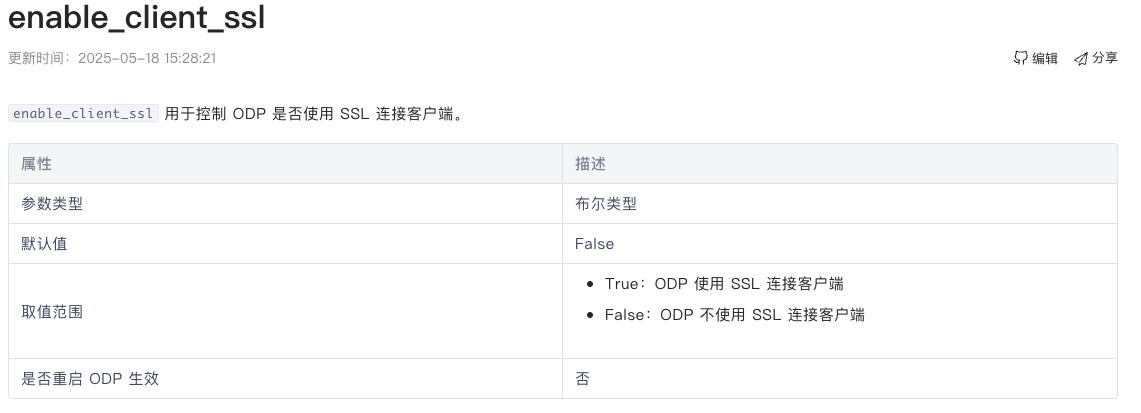Image resolution: width=1141 pixels, height=413 pixels.
Task: Select the 布尔类型 value cell
Action: click(840, 204)
